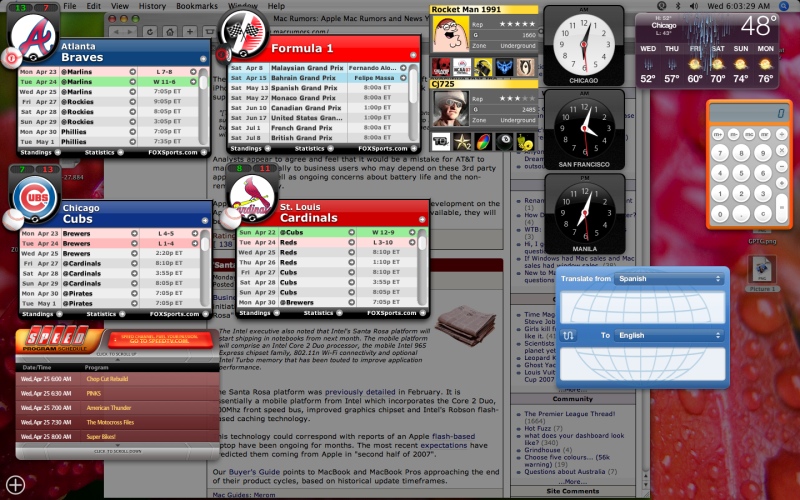Open Standings in the Braves widget
This screenshot has height=500, width=800.
tap(40, 152)
